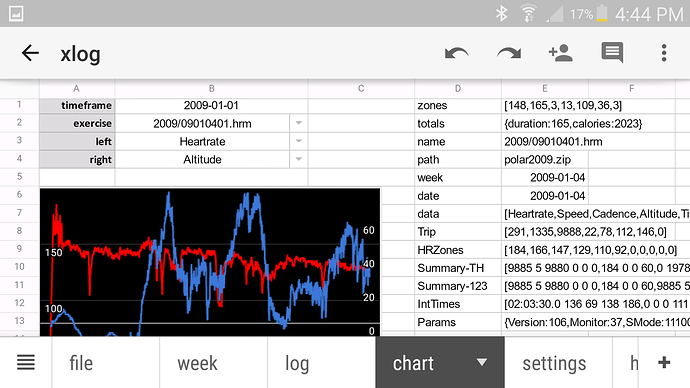Tap the back arrow next to xlog
Screen dimensions: 690x388
[30, 53]
